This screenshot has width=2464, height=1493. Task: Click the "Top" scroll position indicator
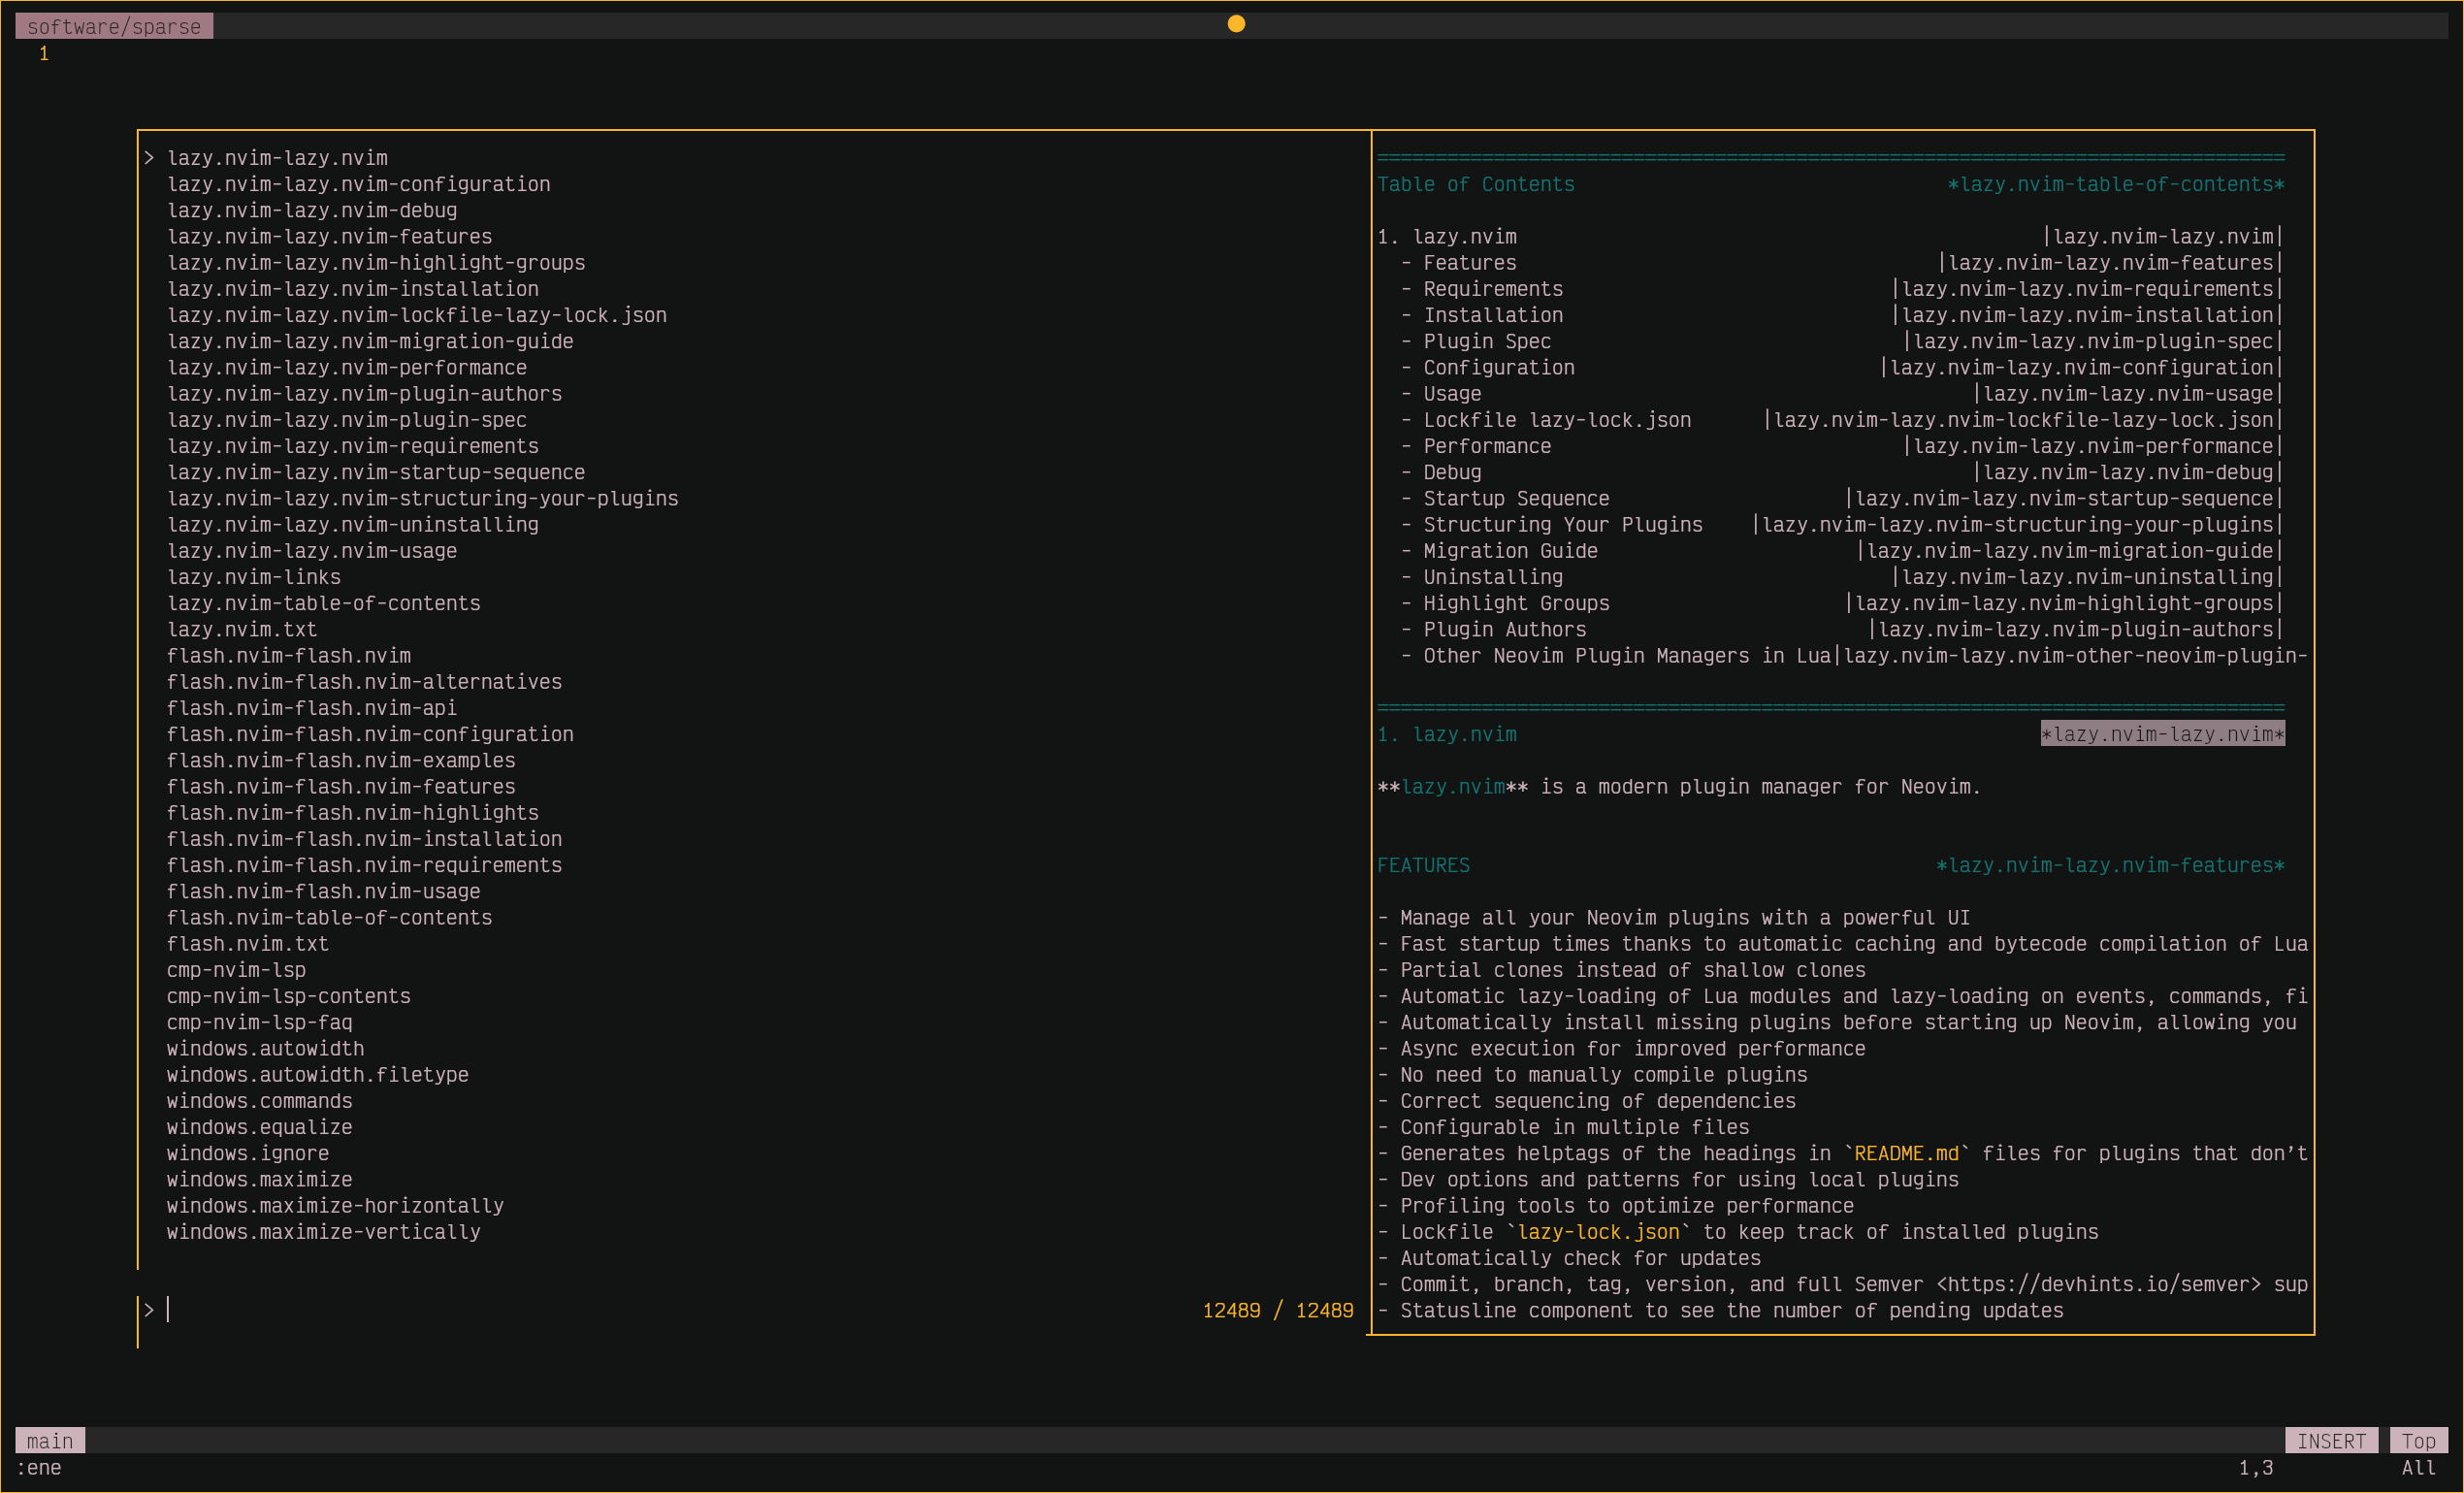coord(2419,1440)
